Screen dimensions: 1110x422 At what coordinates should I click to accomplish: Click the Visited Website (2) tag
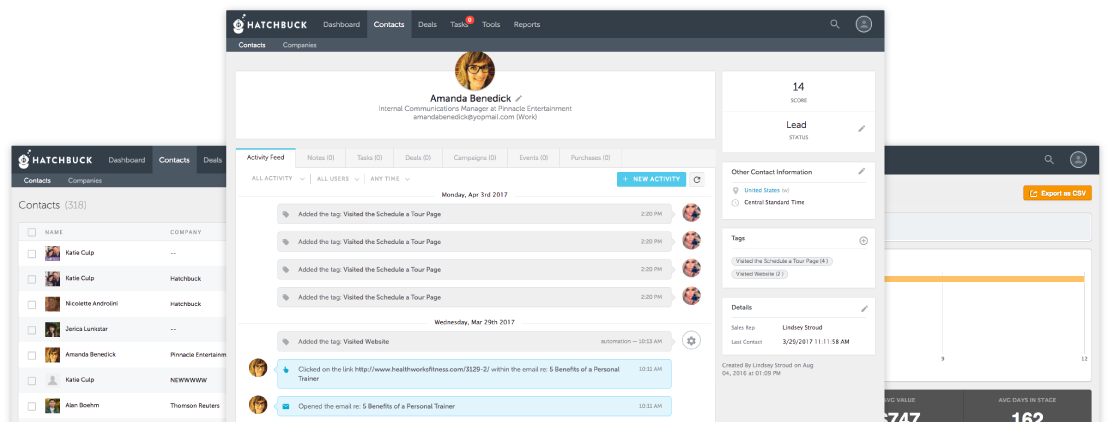click(x=760, y=273)
